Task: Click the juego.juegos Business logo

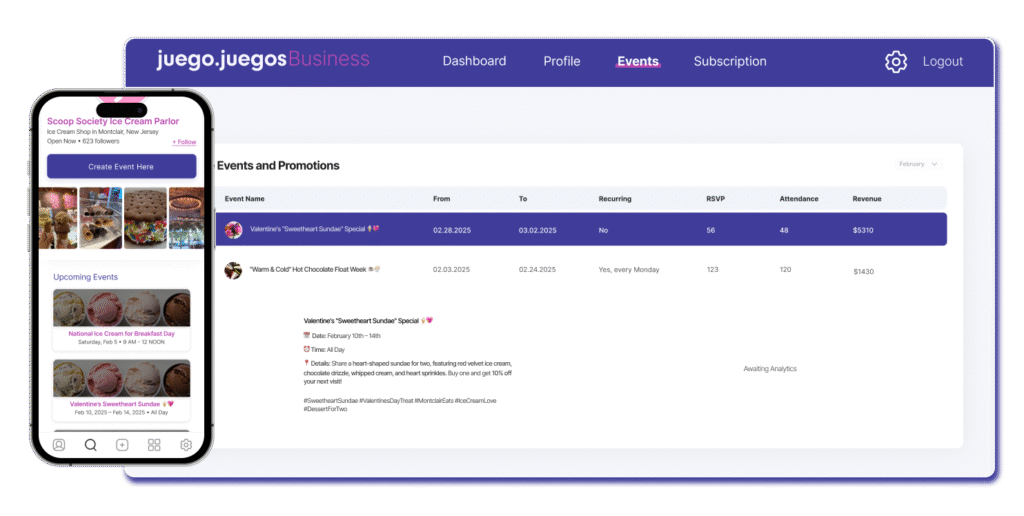Action: (x=262, y=60)
